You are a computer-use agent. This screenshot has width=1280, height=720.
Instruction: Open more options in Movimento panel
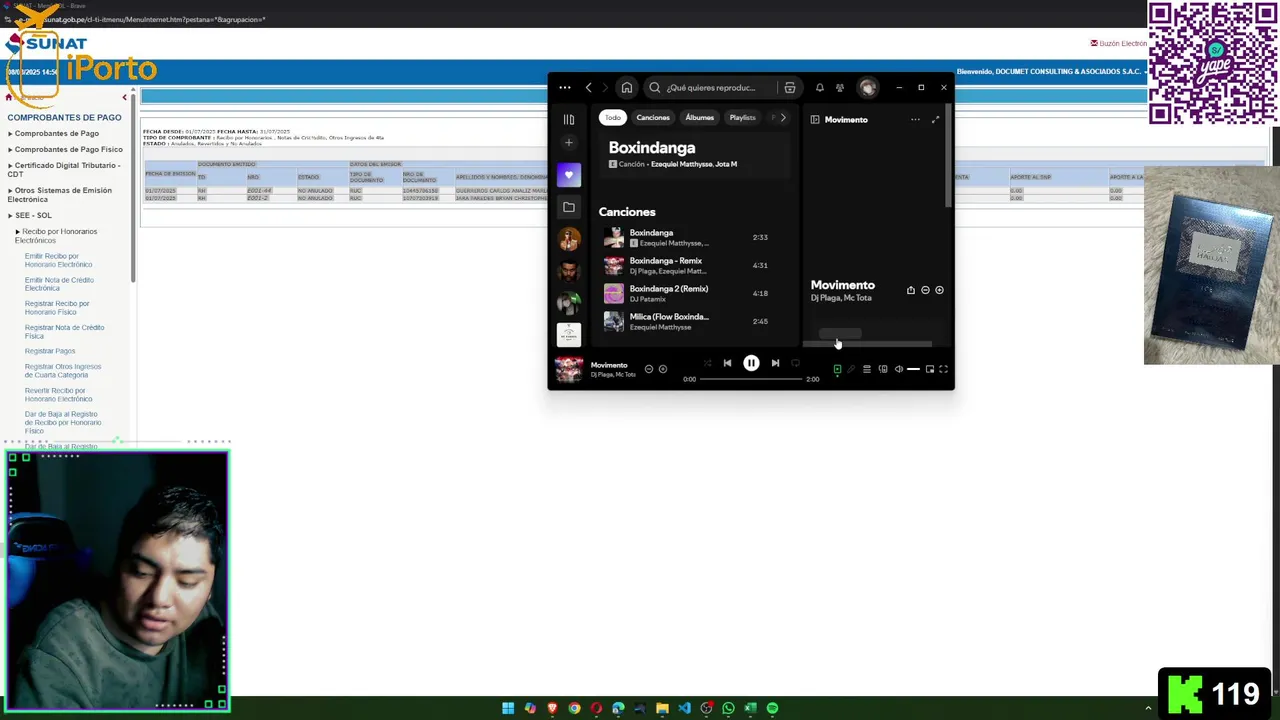pyautogui.click(x=915, y=120)
